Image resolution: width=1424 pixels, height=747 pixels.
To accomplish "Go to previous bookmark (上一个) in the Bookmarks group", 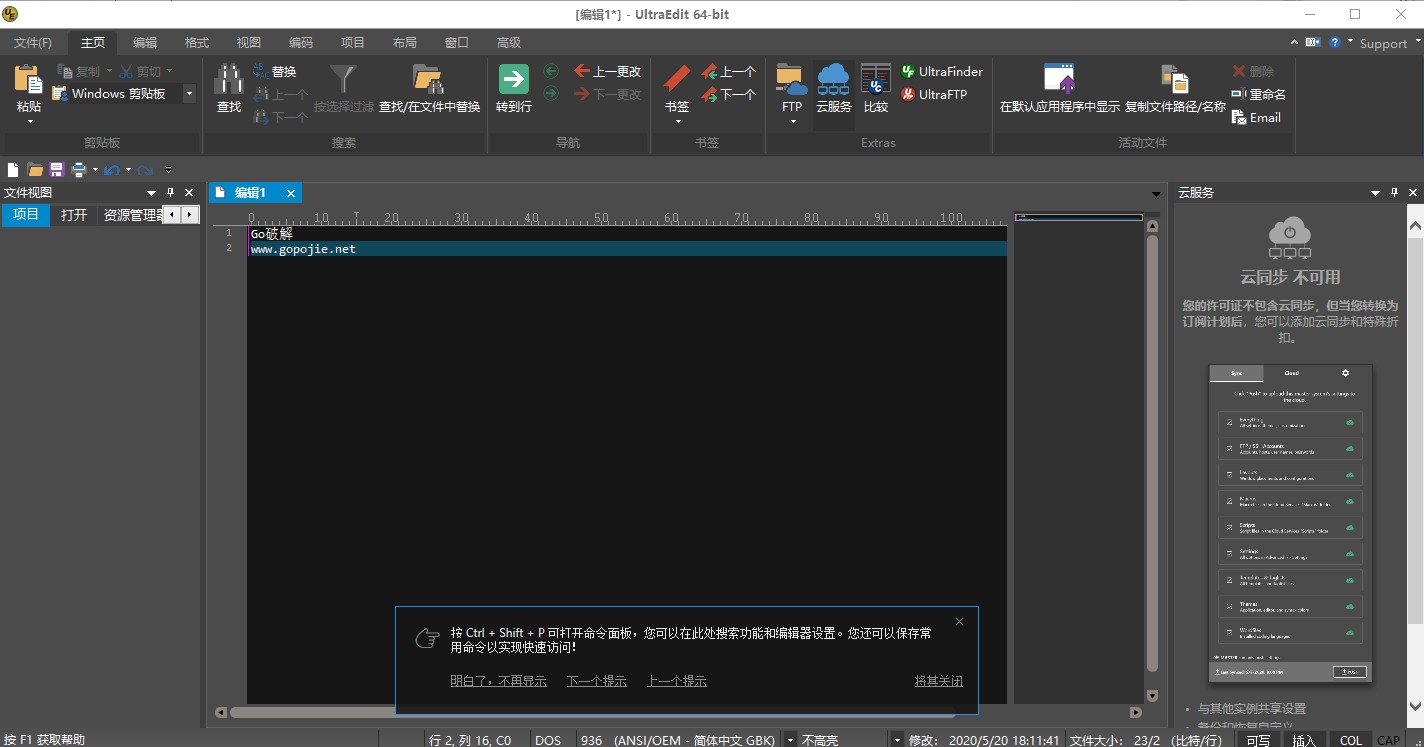I will pos(728,72).
